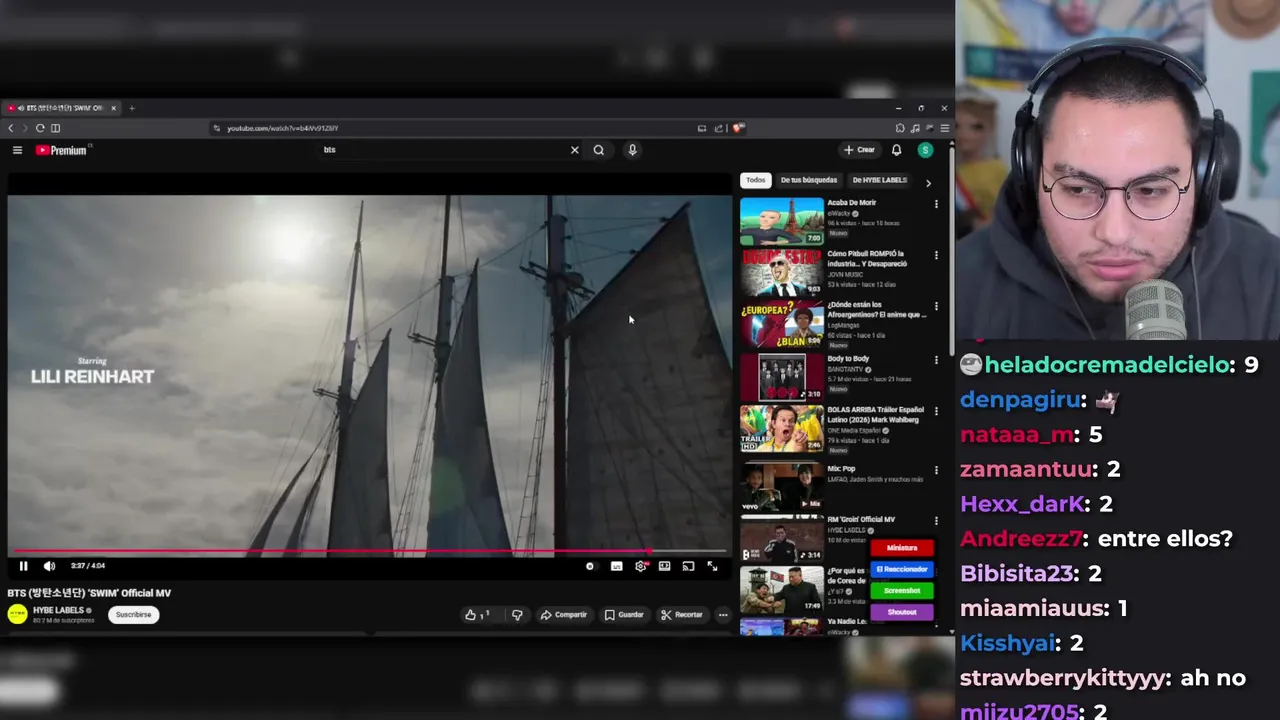Open browser share icon in address bar

pyautogui.click(x=718, y=128)
